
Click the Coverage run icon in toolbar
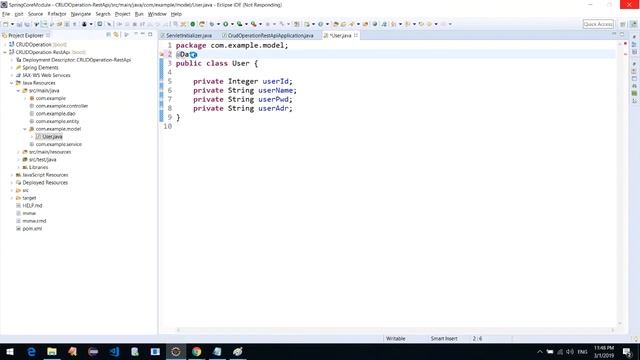(x=240, y=24)
